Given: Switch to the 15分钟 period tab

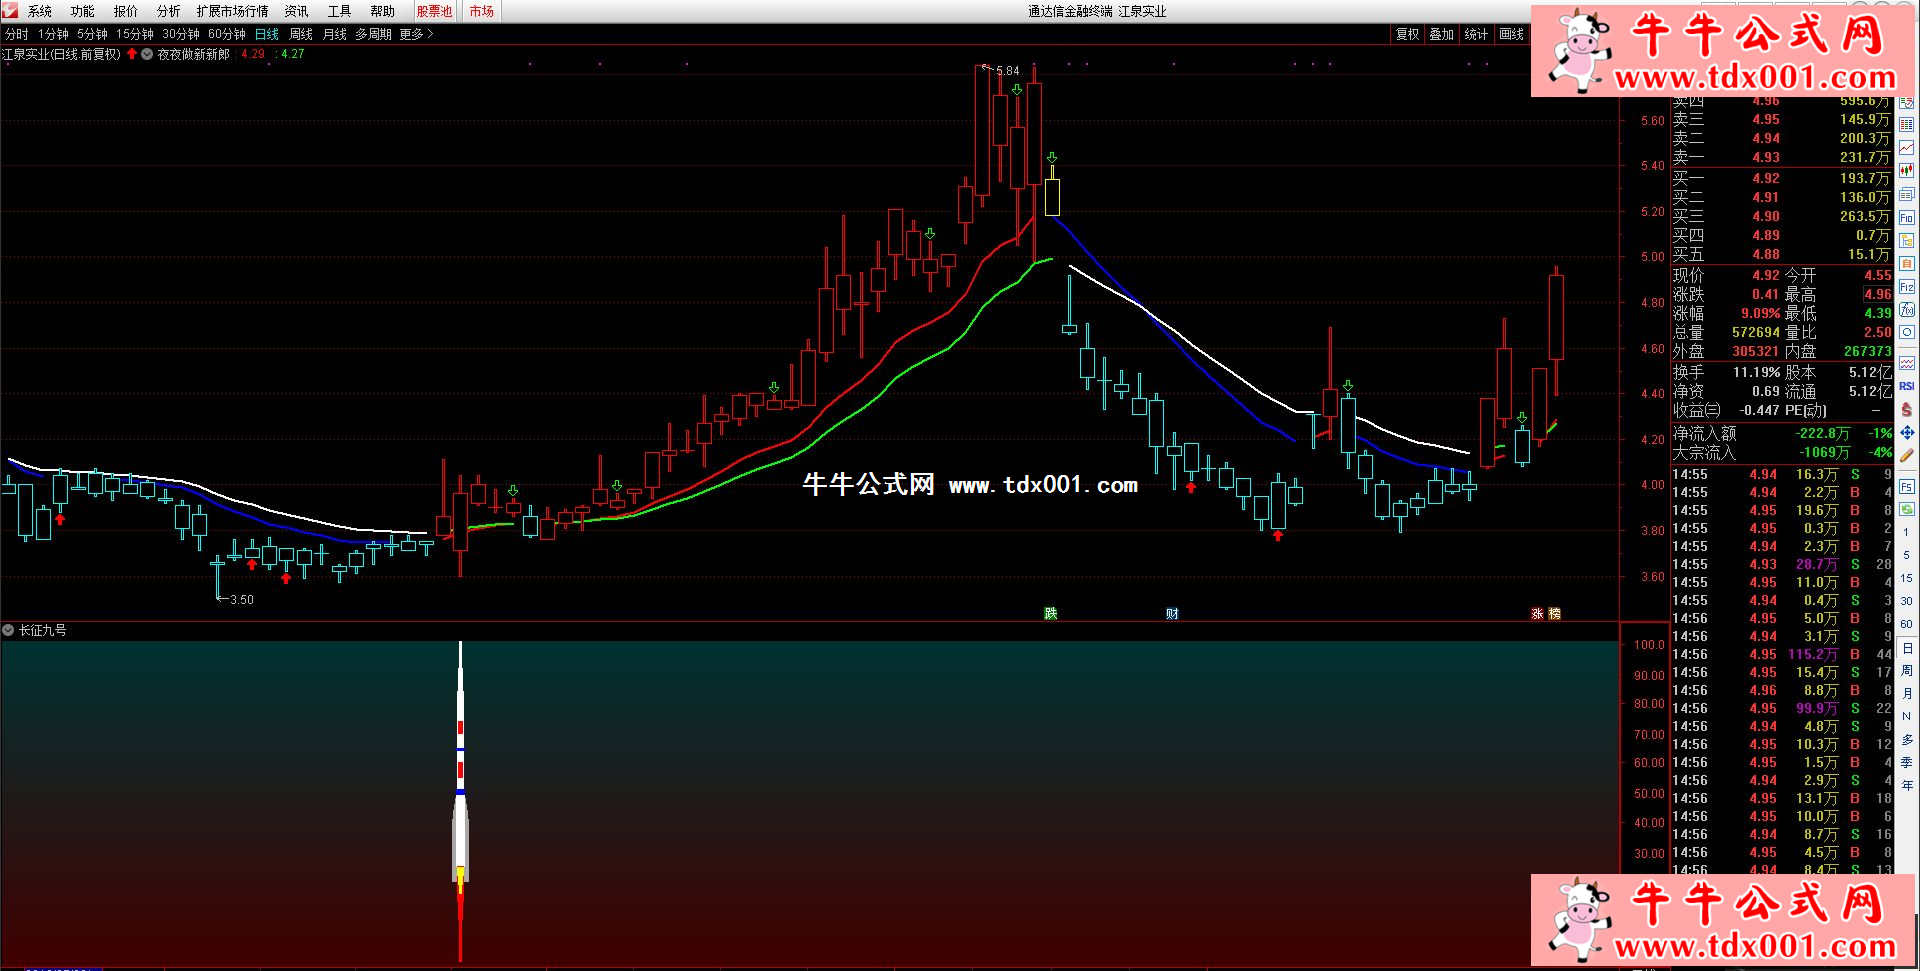Looking at the screenshot, I should (x=135, y=34).
